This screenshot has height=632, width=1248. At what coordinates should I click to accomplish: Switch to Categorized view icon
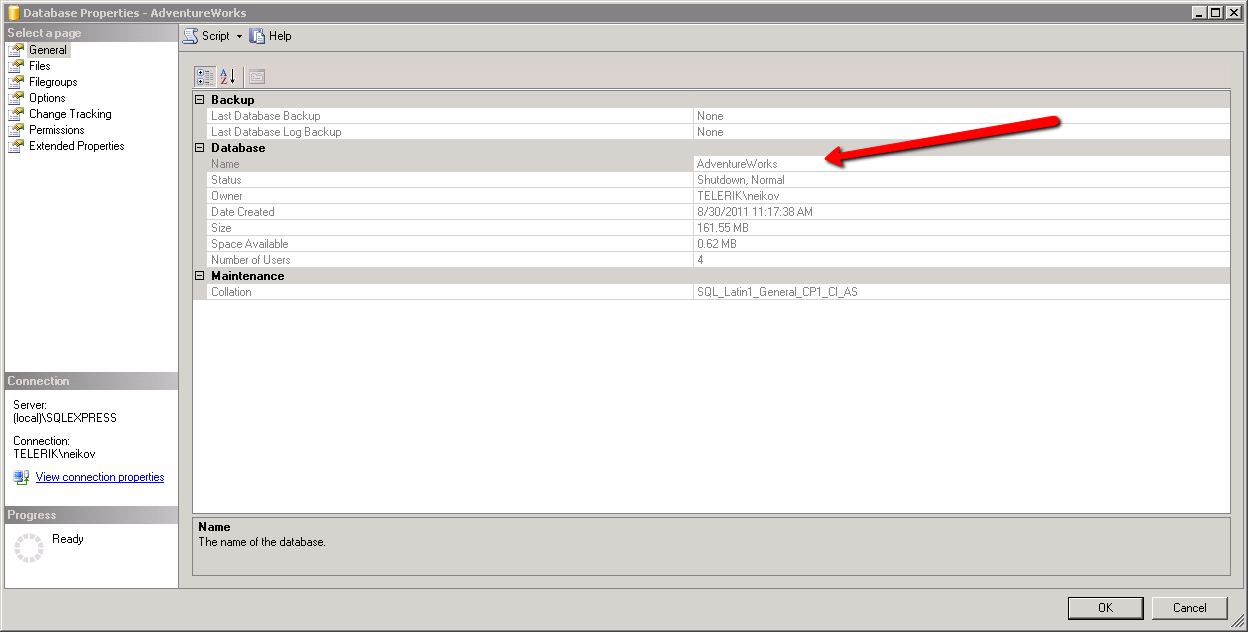coord(205,76)
